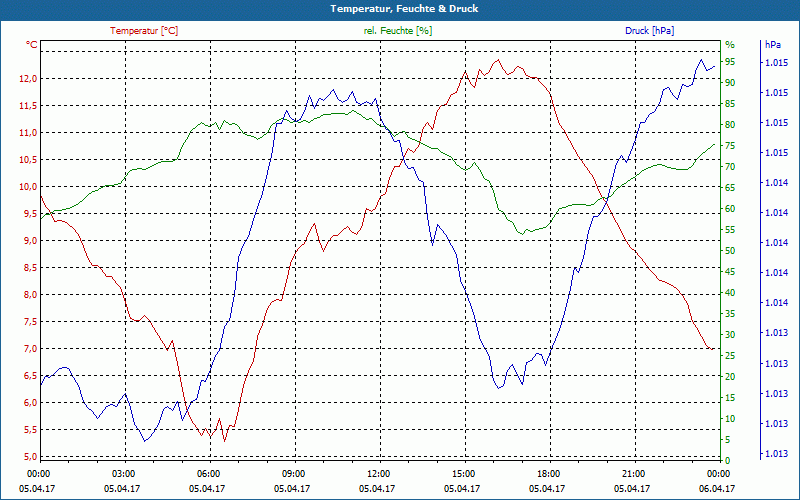Click the green '65' humidity axis tick
800x500 pixels.
tap(730, 188)
